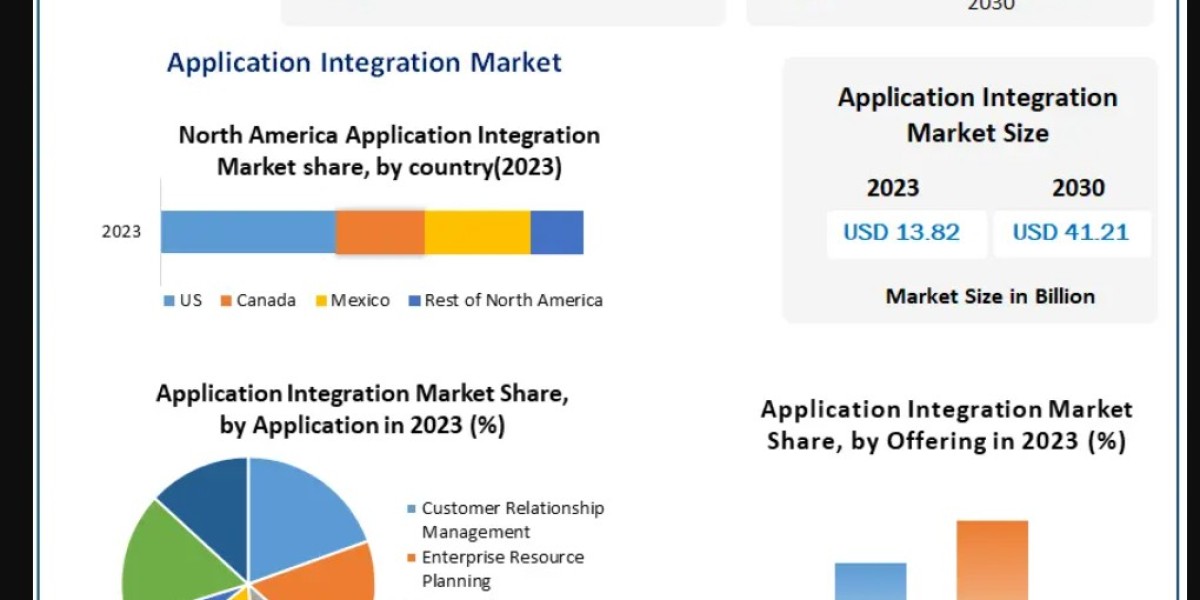
Task: Select the Rest of North America bar segment
Action: pyautogui.click(x=557, y=232)
